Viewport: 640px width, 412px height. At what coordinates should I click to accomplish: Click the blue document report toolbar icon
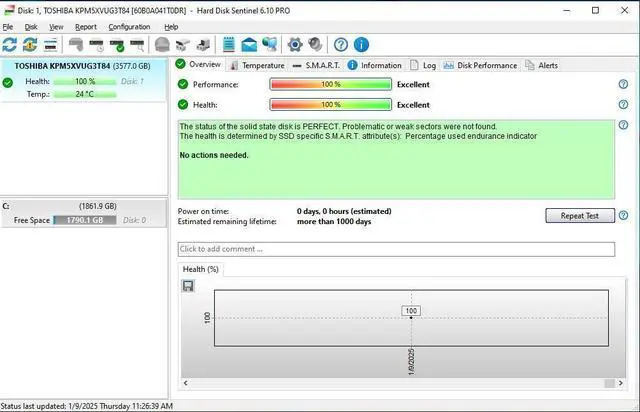coord(229,45)
